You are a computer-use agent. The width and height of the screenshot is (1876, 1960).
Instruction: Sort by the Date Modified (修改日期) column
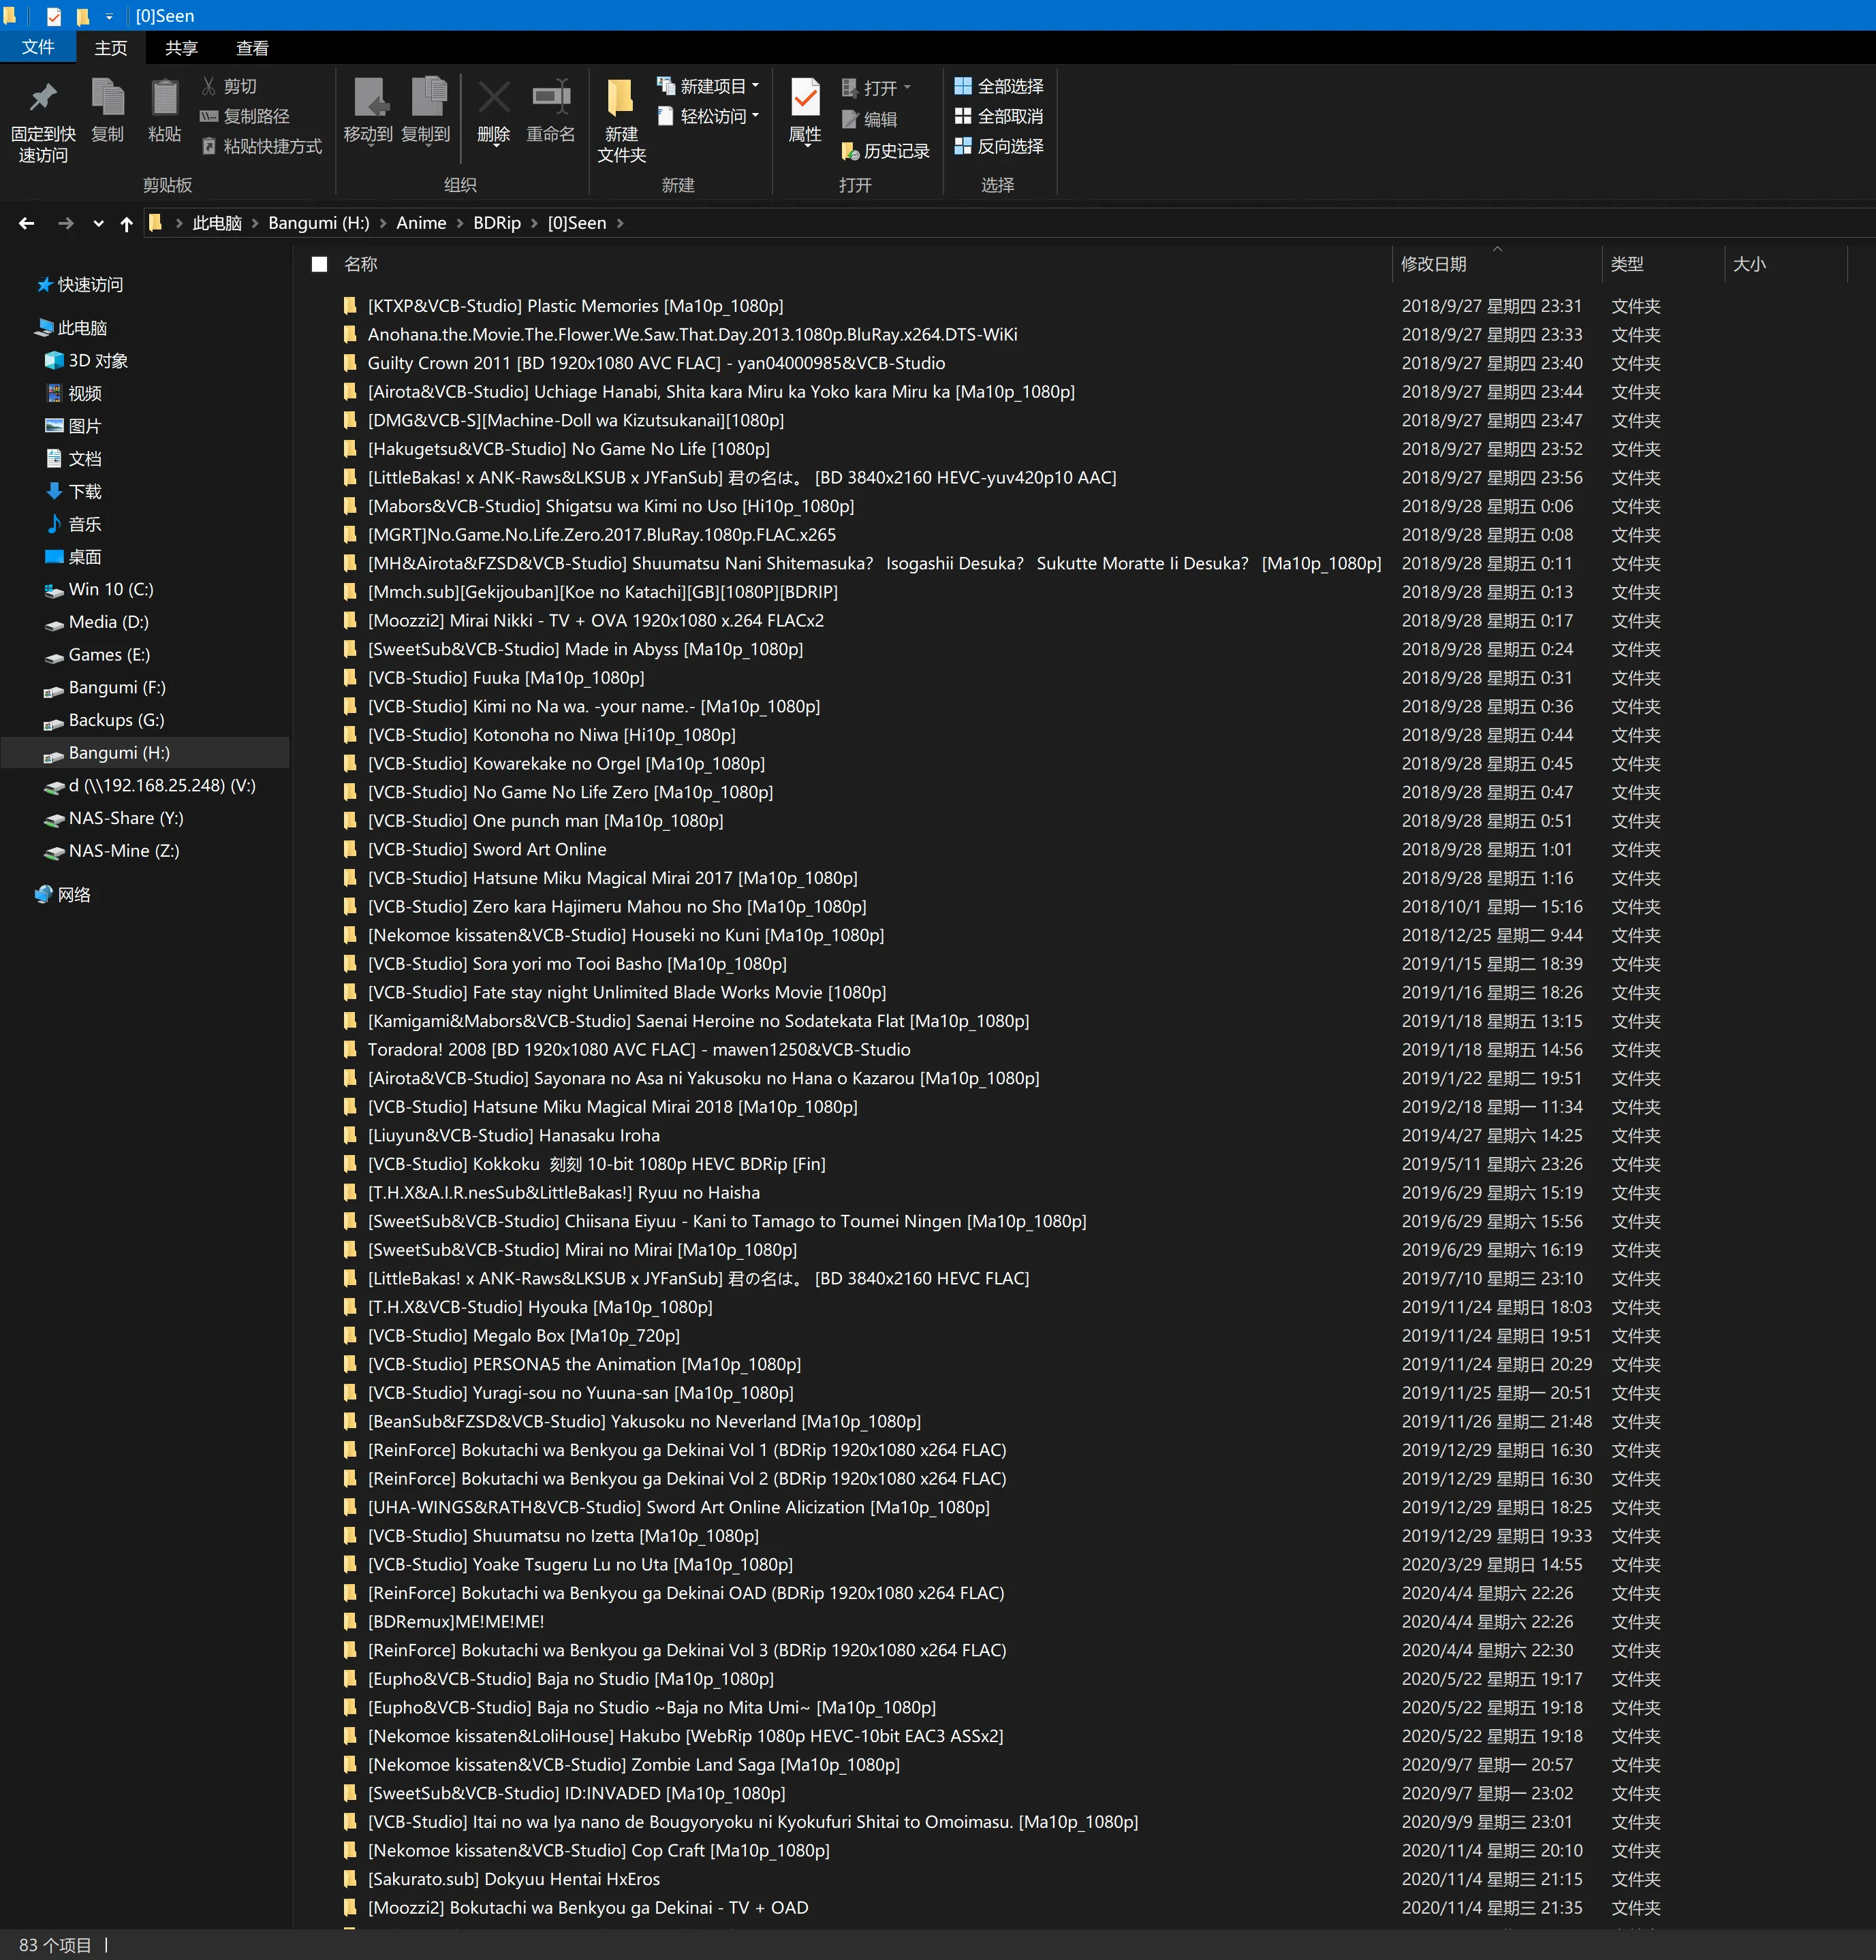pos(1496,265)
